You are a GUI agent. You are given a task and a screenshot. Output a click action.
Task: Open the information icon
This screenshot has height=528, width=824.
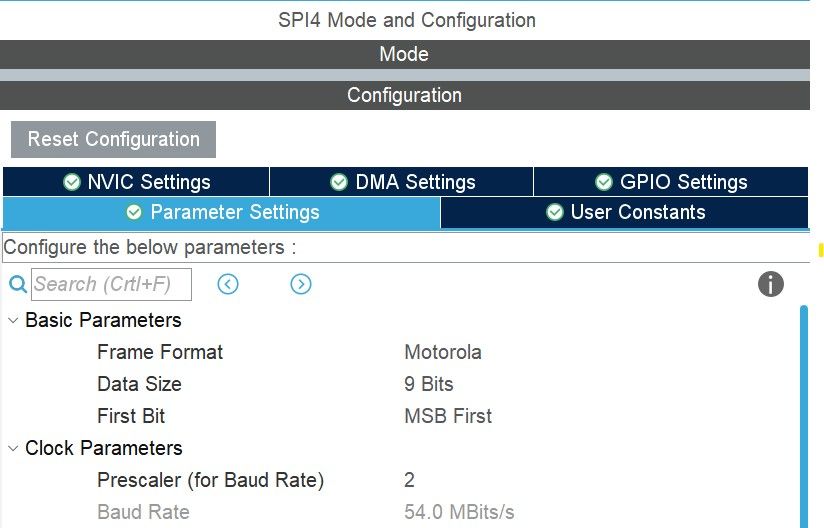point(770,284)
